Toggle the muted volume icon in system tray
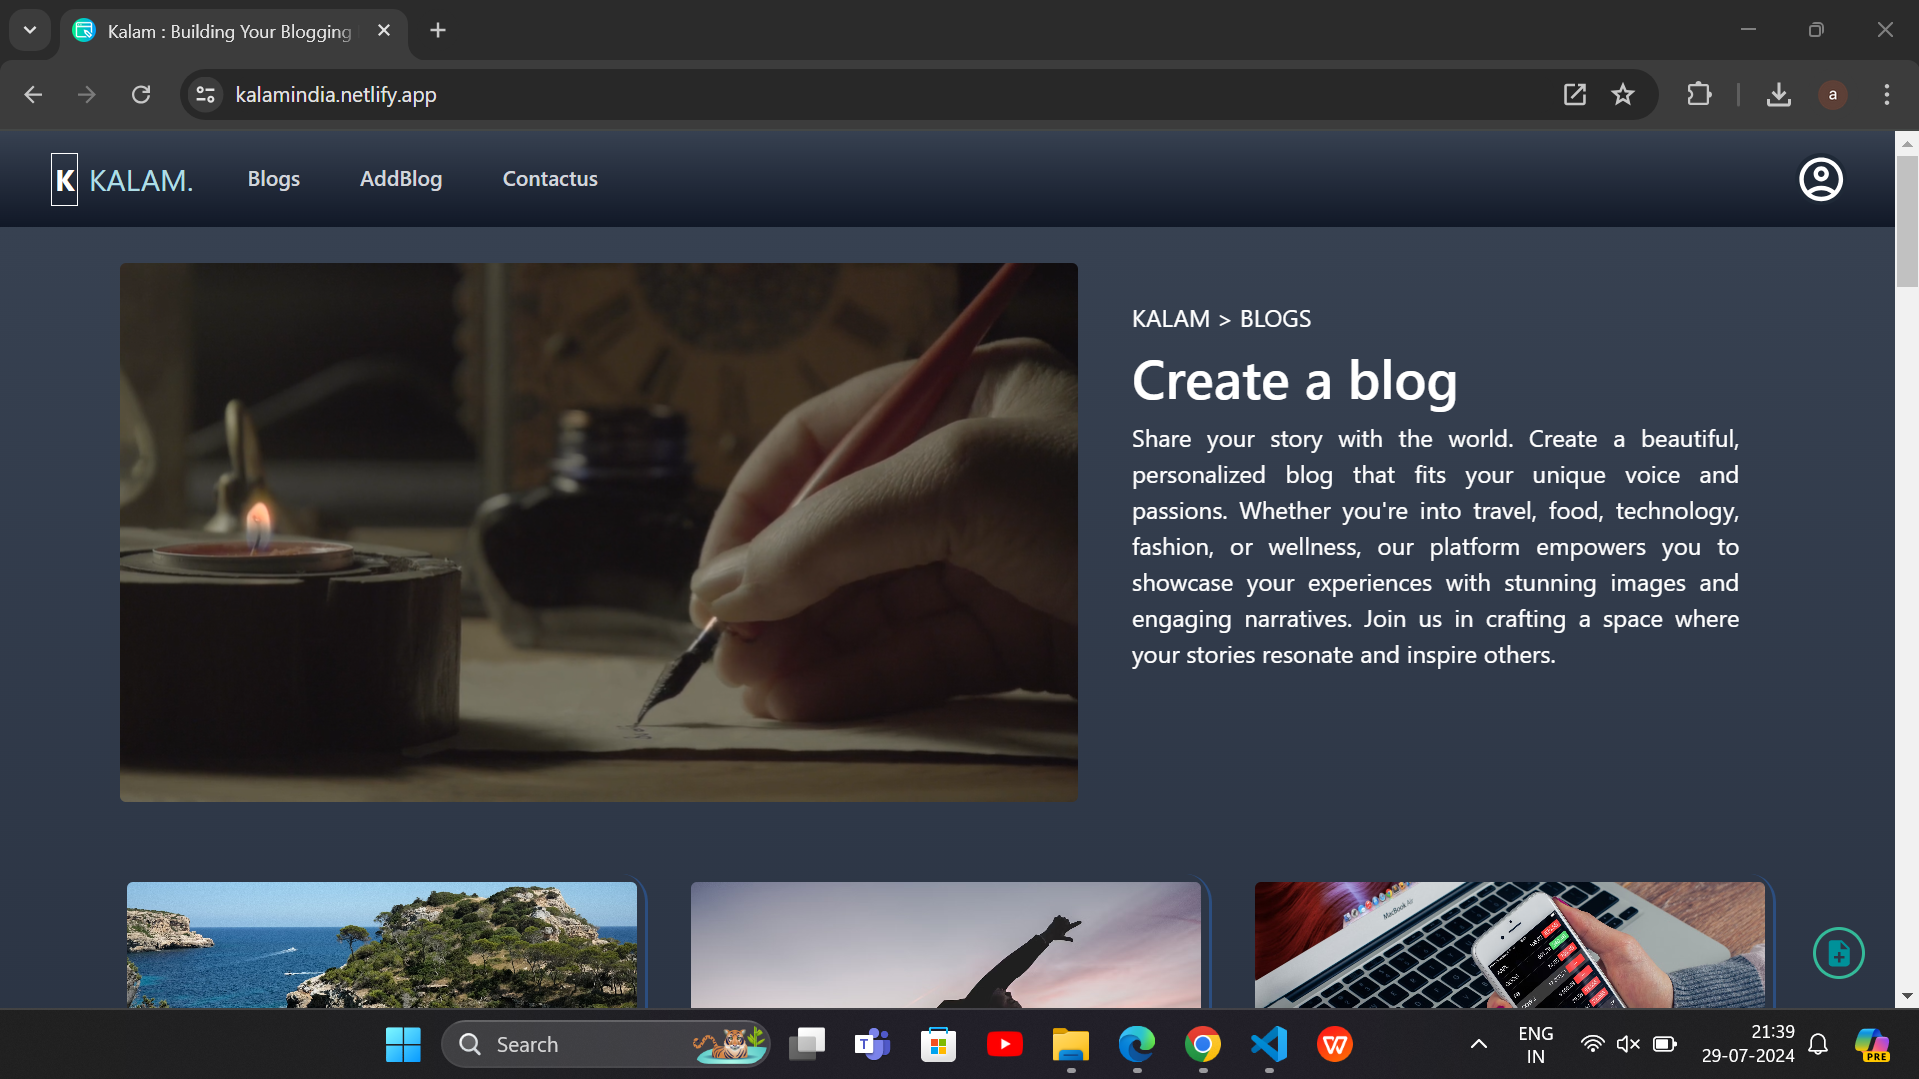This screenshot has width=1919, height=1079. (1627, 1044)
